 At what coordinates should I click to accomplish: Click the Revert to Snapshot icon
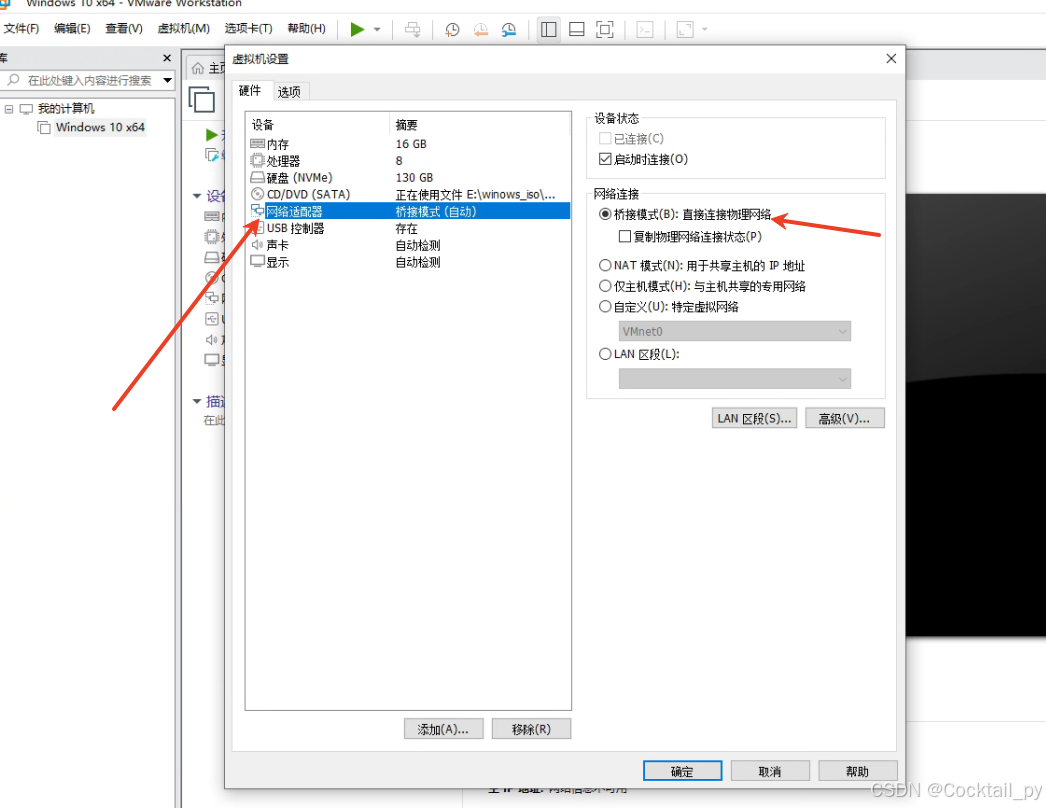pyautogui.click(x=480, y=29)
